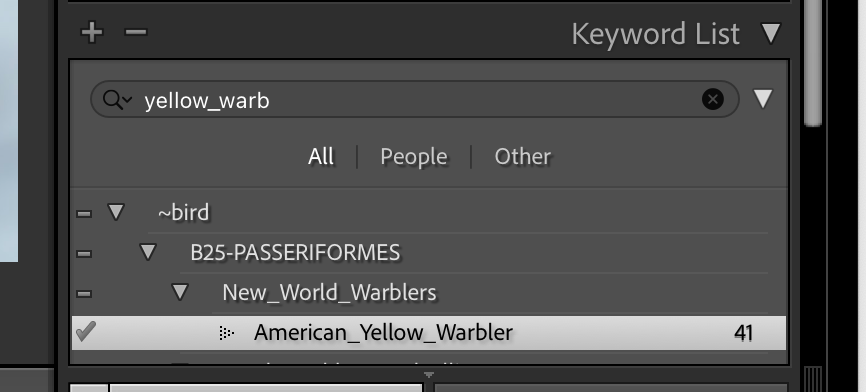Clear the keyword search with X icon
The image size is (866, 392).
pos(712,99)
